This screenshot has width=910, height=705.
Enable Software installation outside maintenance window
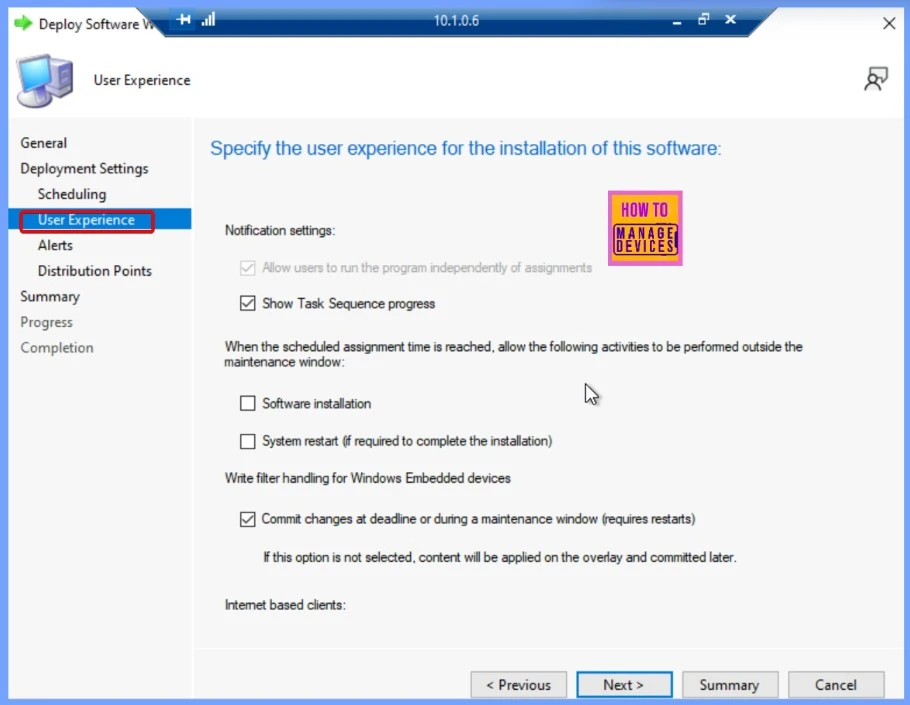pos(248,403)
